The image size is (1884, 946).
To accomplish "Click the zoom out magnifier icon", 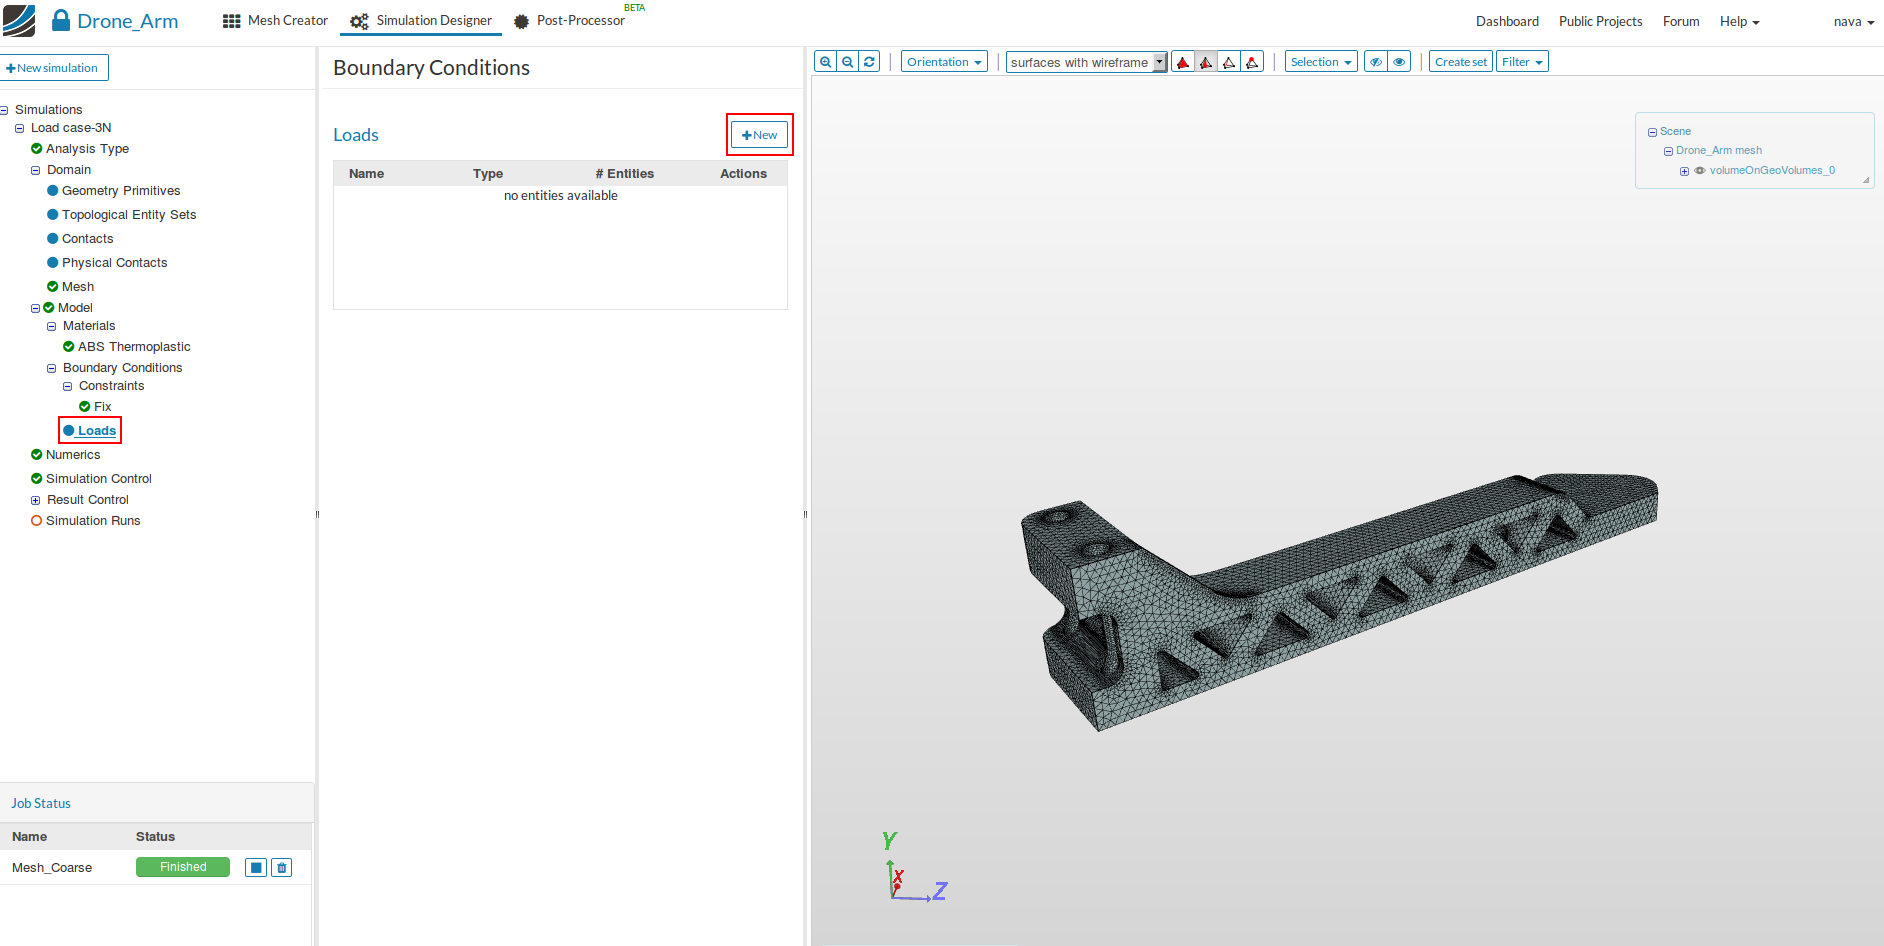I will point(847,62).
